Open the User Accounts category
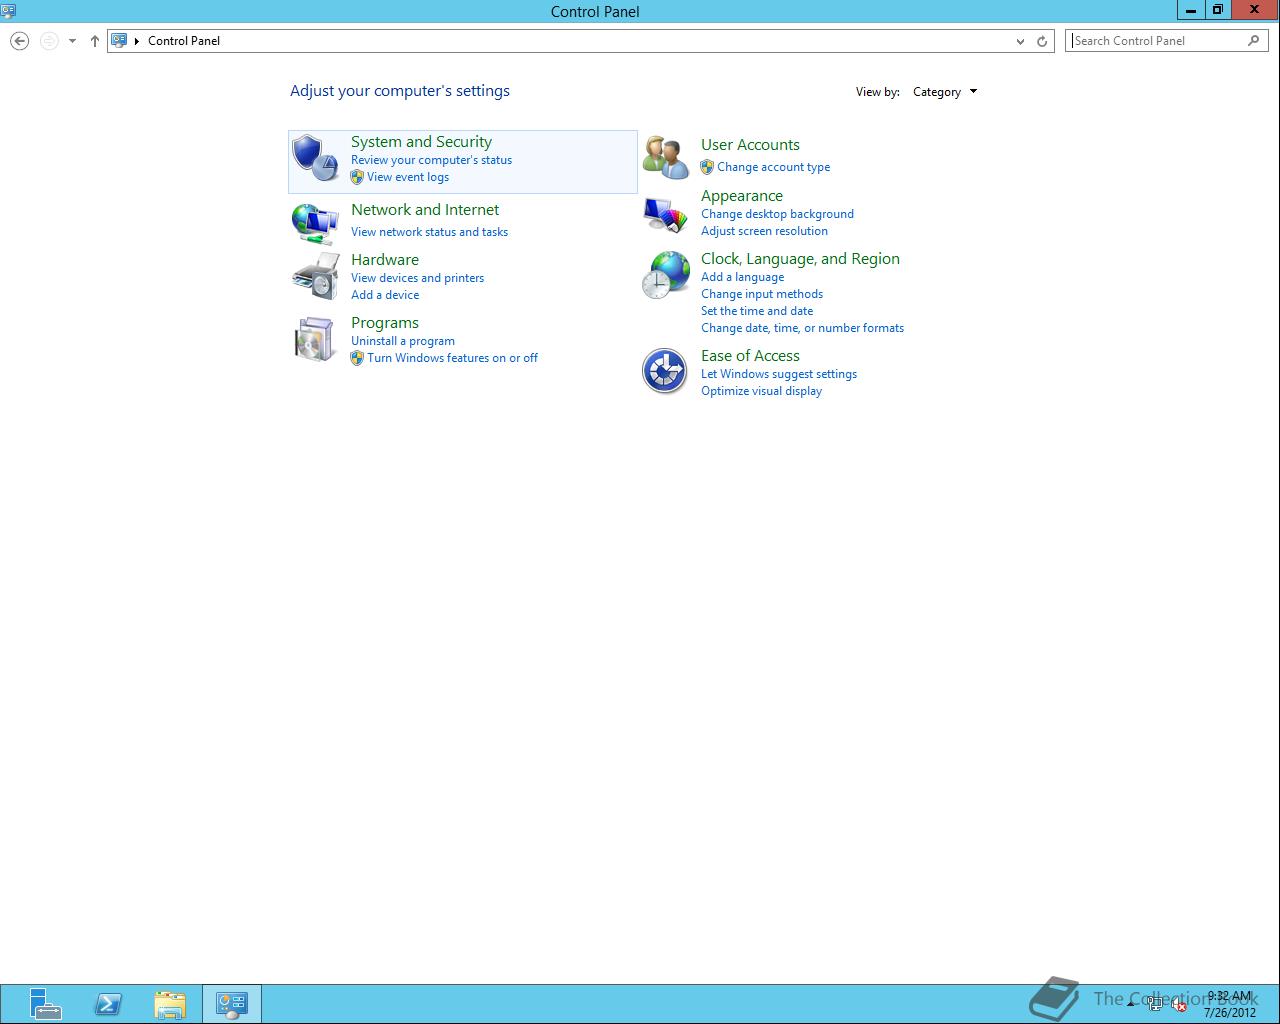 pos(750,145)
